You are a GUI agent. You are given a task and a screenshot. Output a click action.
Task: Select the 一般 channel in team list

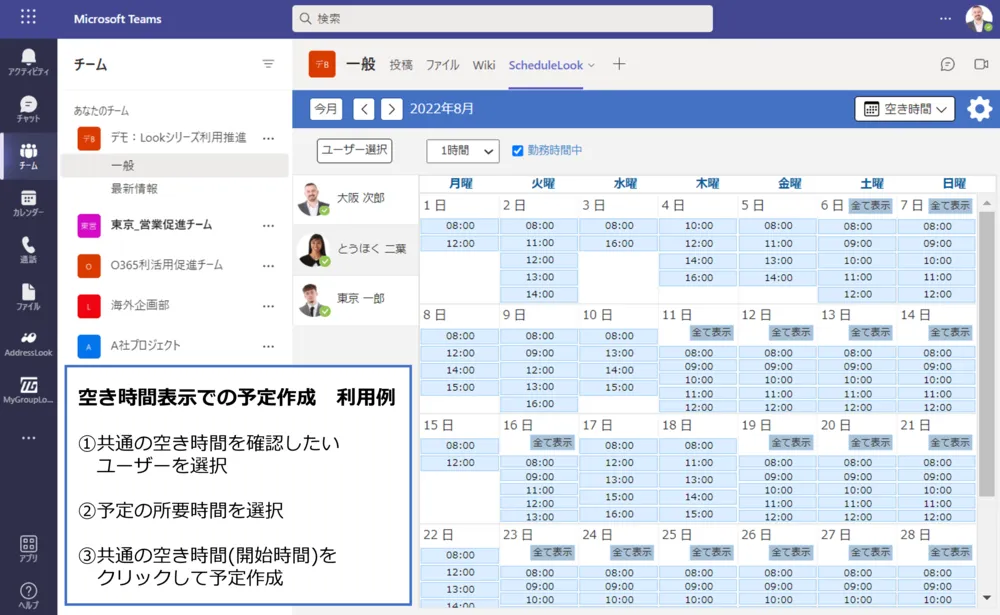[175, 165]
